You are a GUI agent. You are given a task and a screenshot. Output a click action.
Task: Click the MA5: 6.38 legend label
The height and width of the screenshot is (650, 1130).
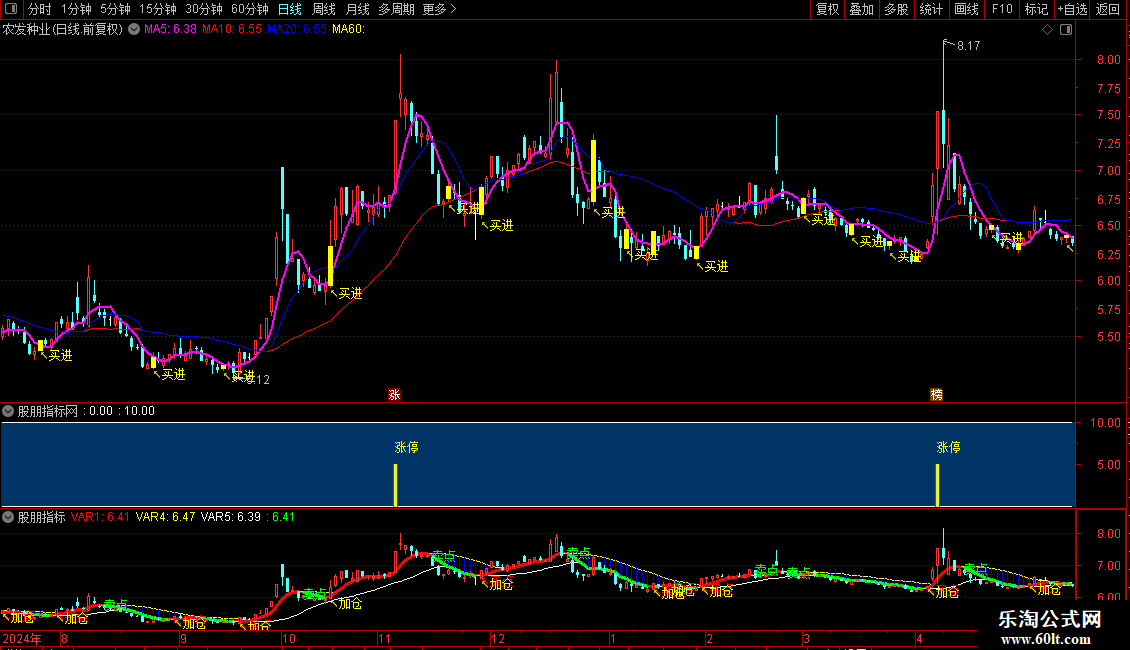click(x=170, y=29)
